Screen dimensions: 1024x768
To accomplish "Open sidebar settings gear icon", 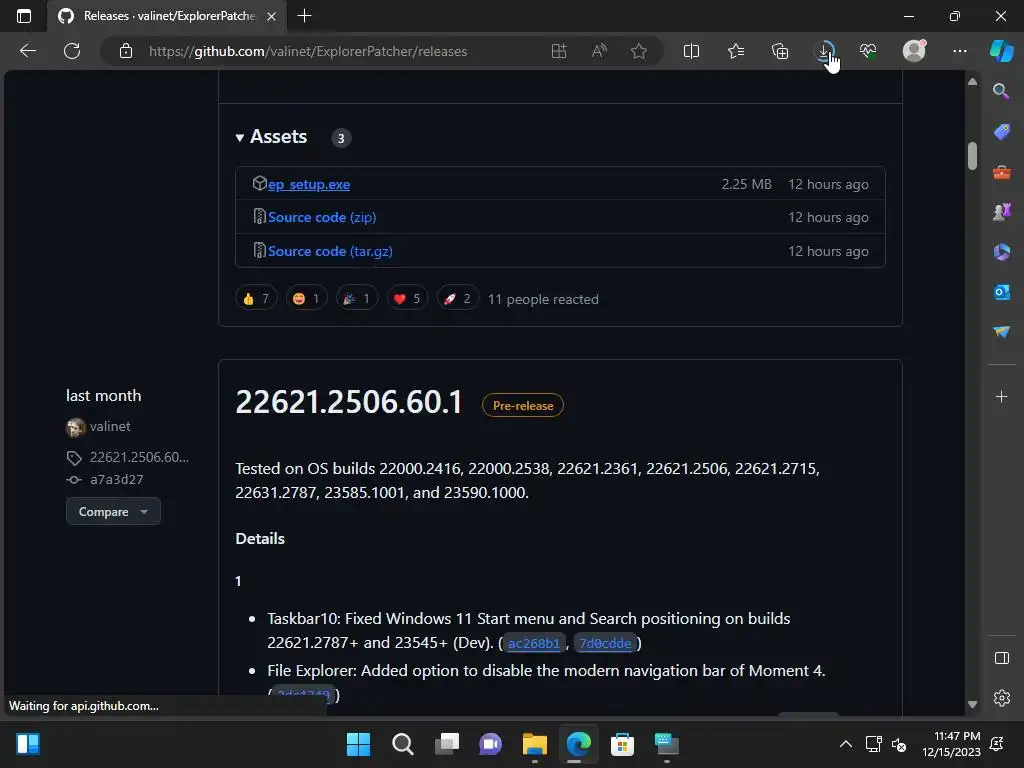I will click(x=1001, y=698).
